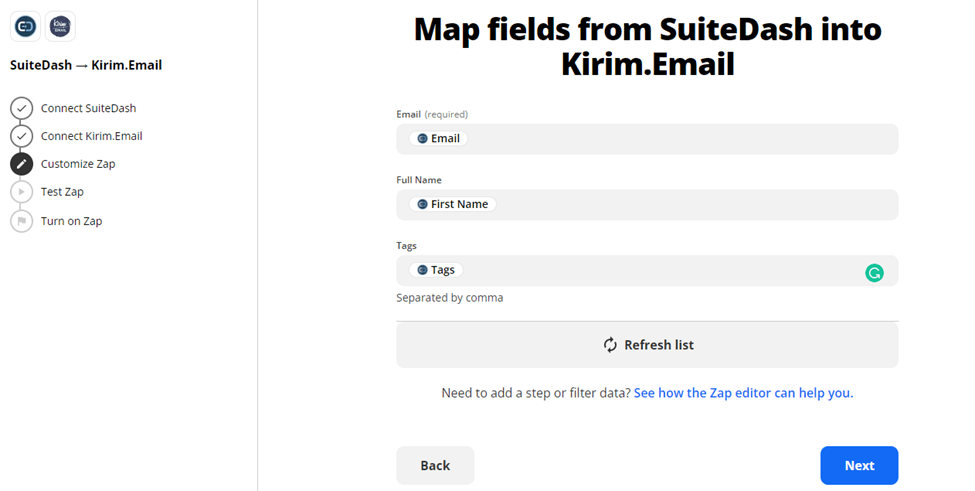
Task: Click the checkmark icon beside Connect Kirim.Email
Action: tap(22, 136)
